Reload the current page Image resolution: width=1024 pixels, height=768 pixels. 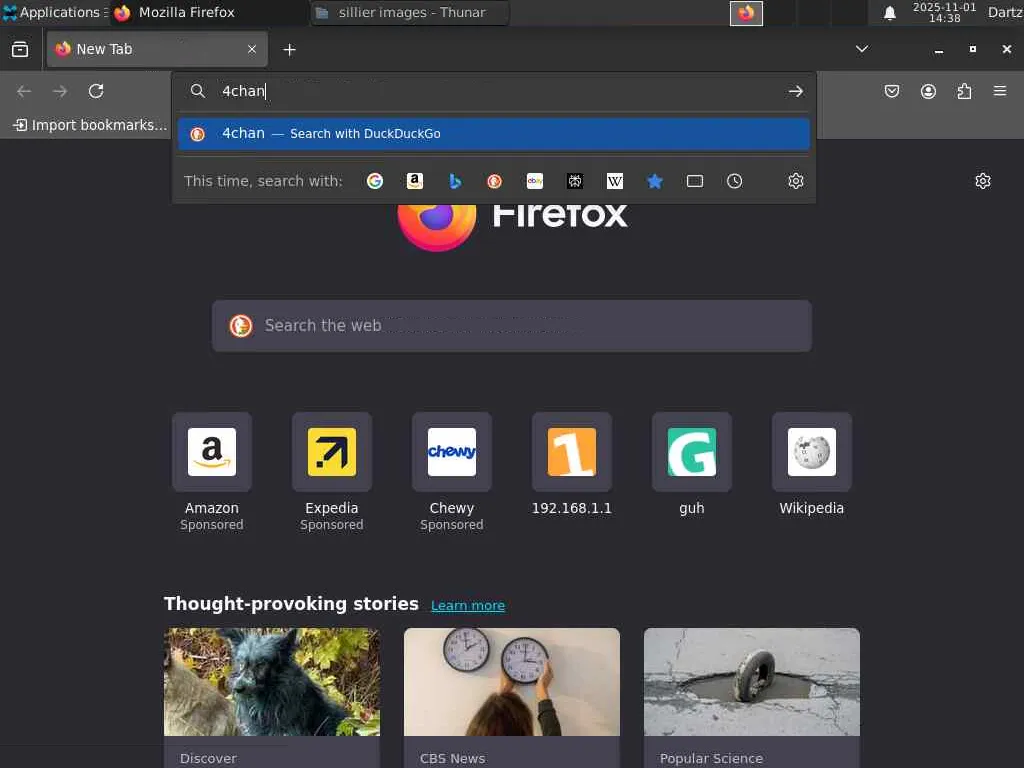pos(96,91)
